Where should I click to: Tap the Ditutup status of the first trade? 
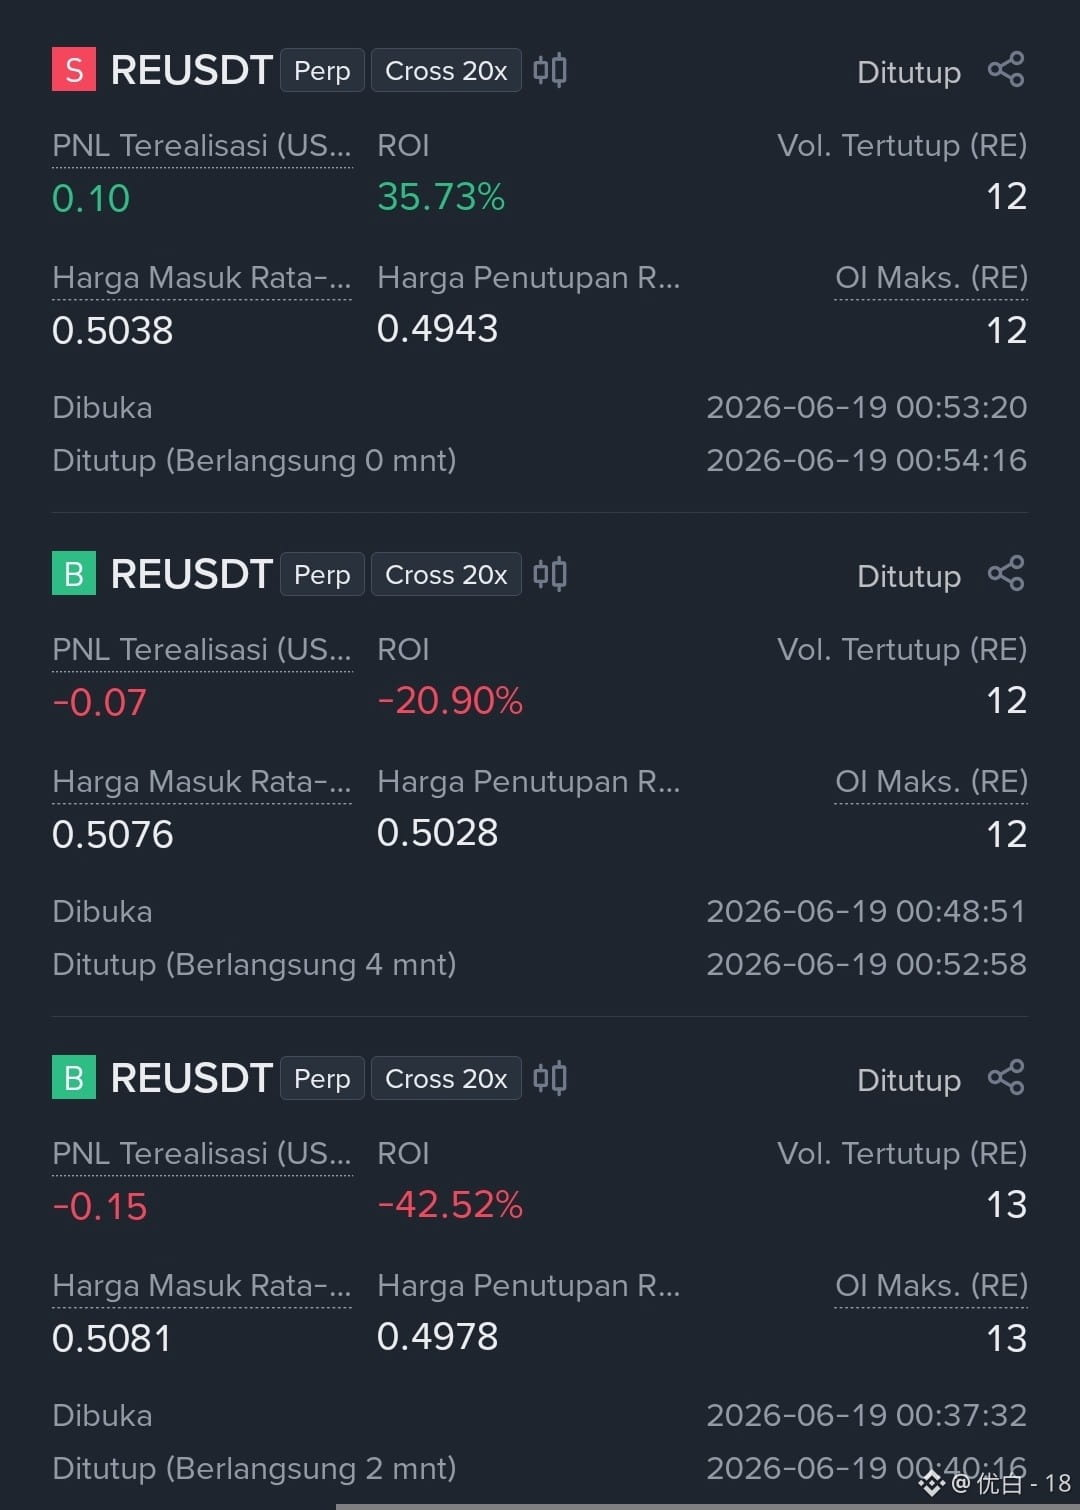[909, 72]
